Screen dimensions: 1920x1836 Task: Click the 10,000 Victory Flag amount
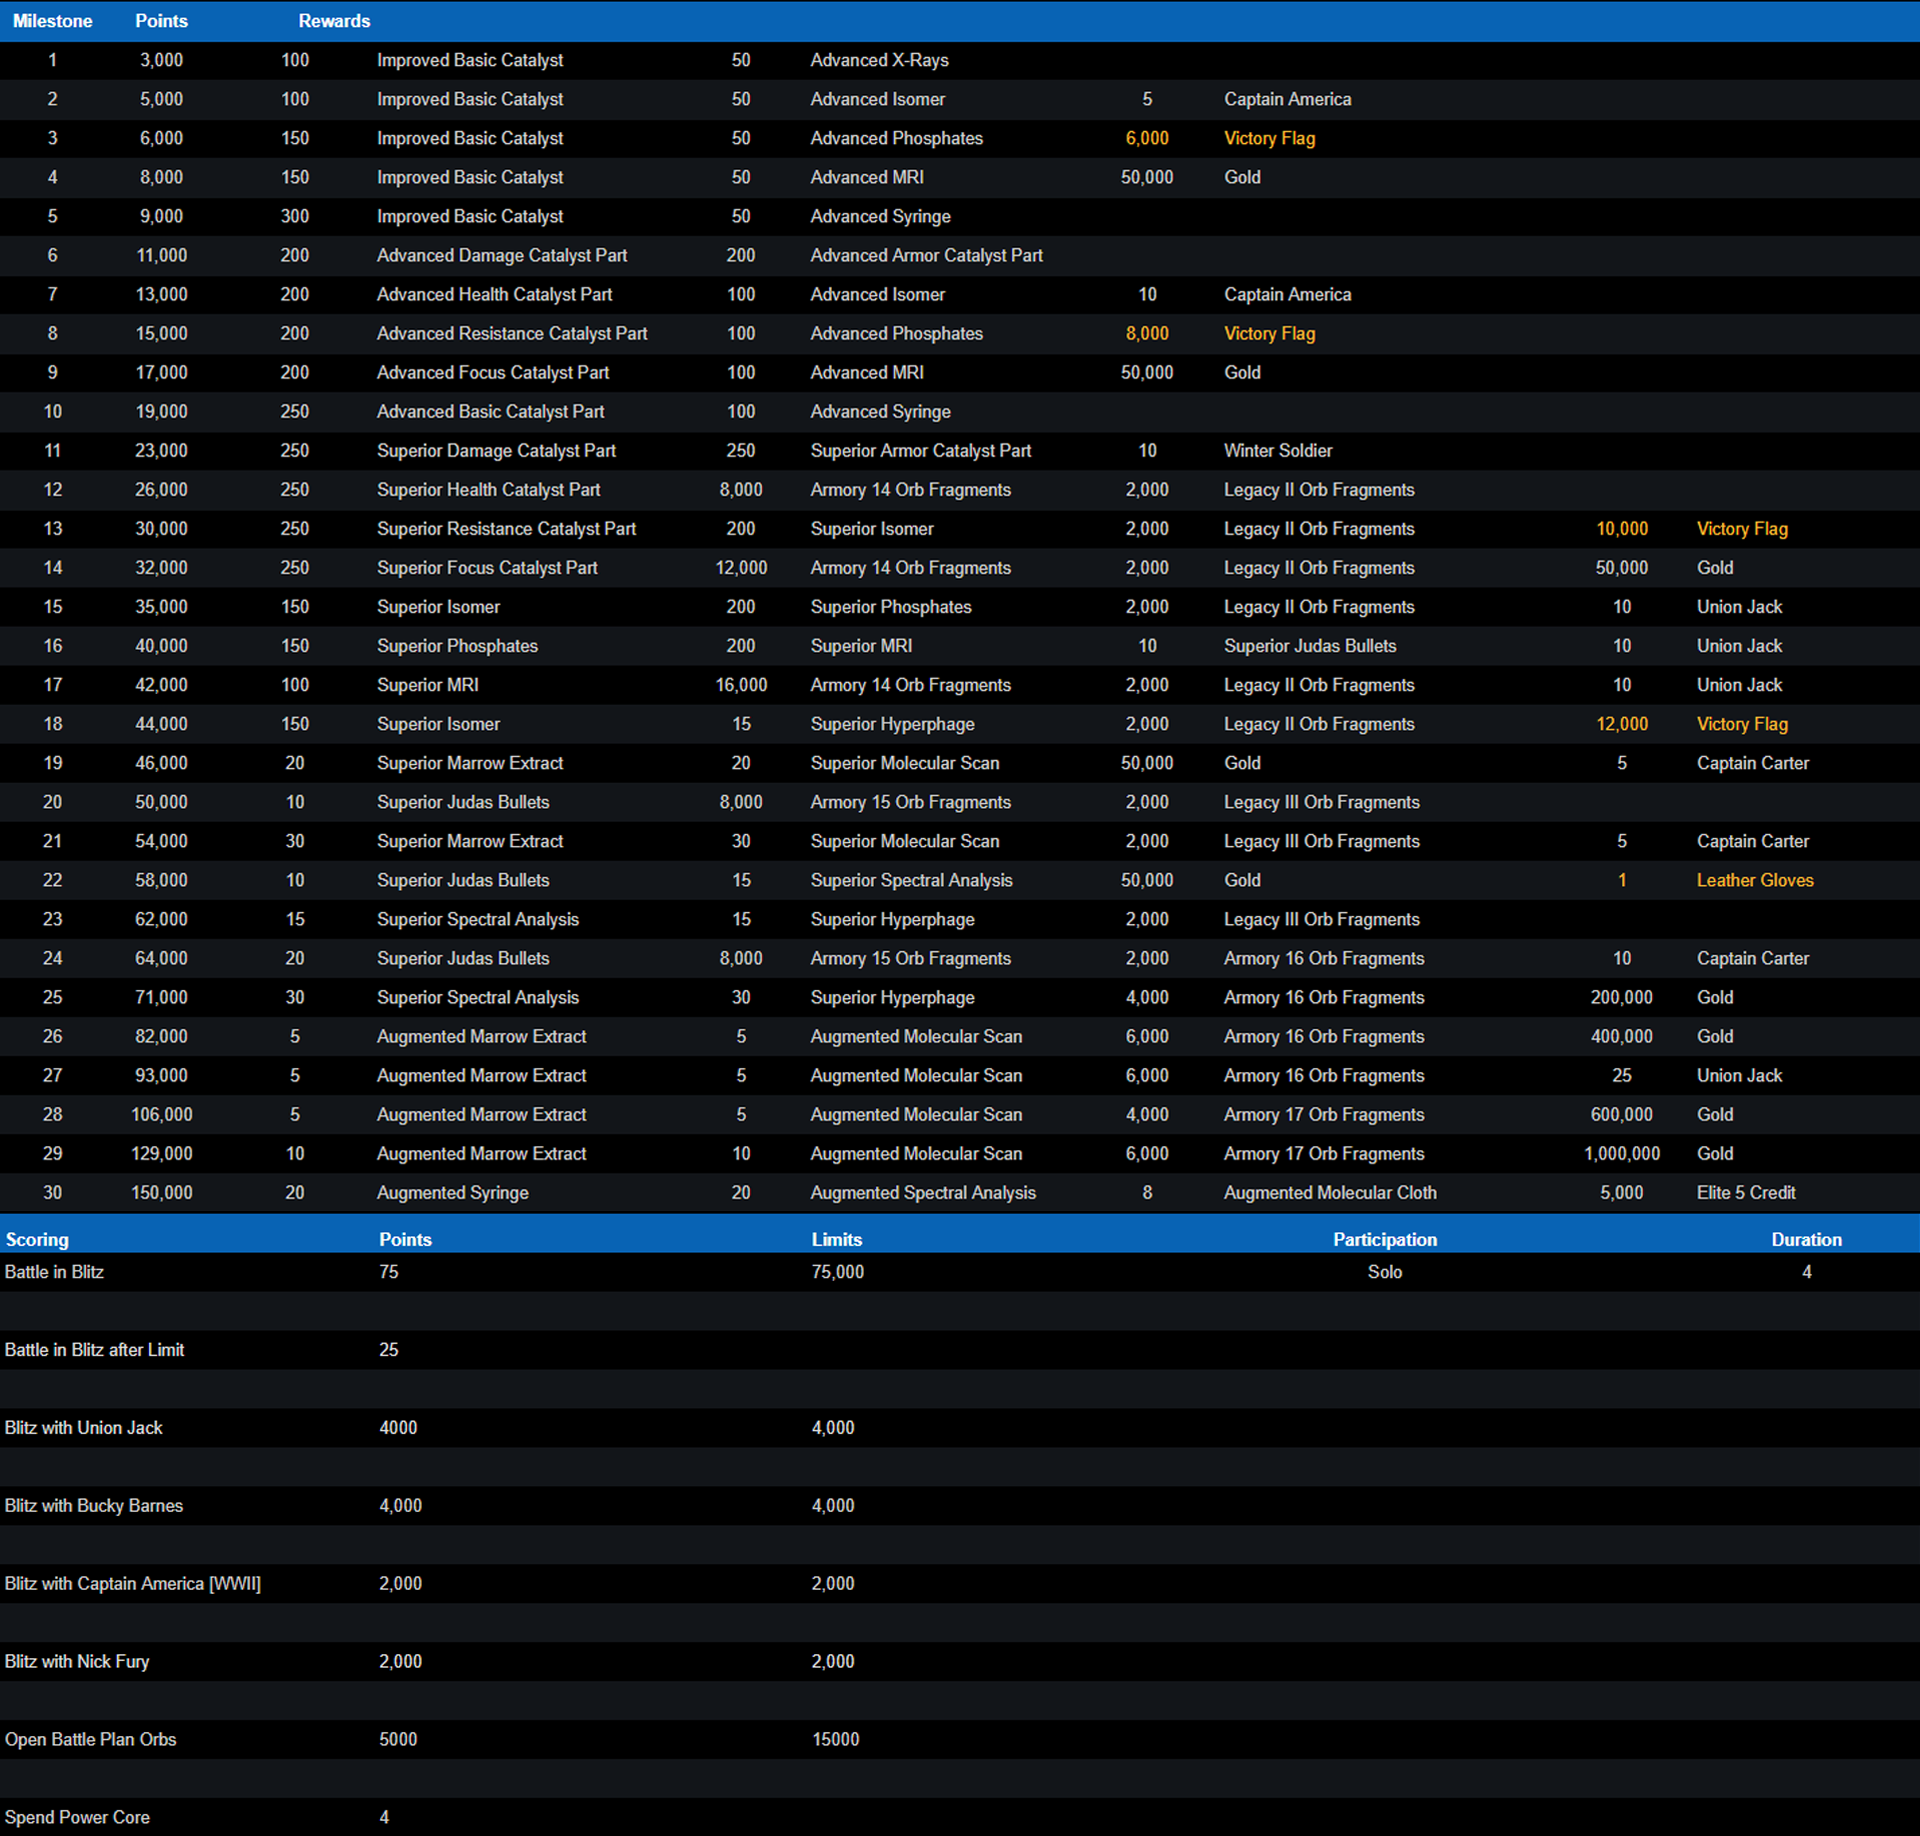[x=1621, y=528]
